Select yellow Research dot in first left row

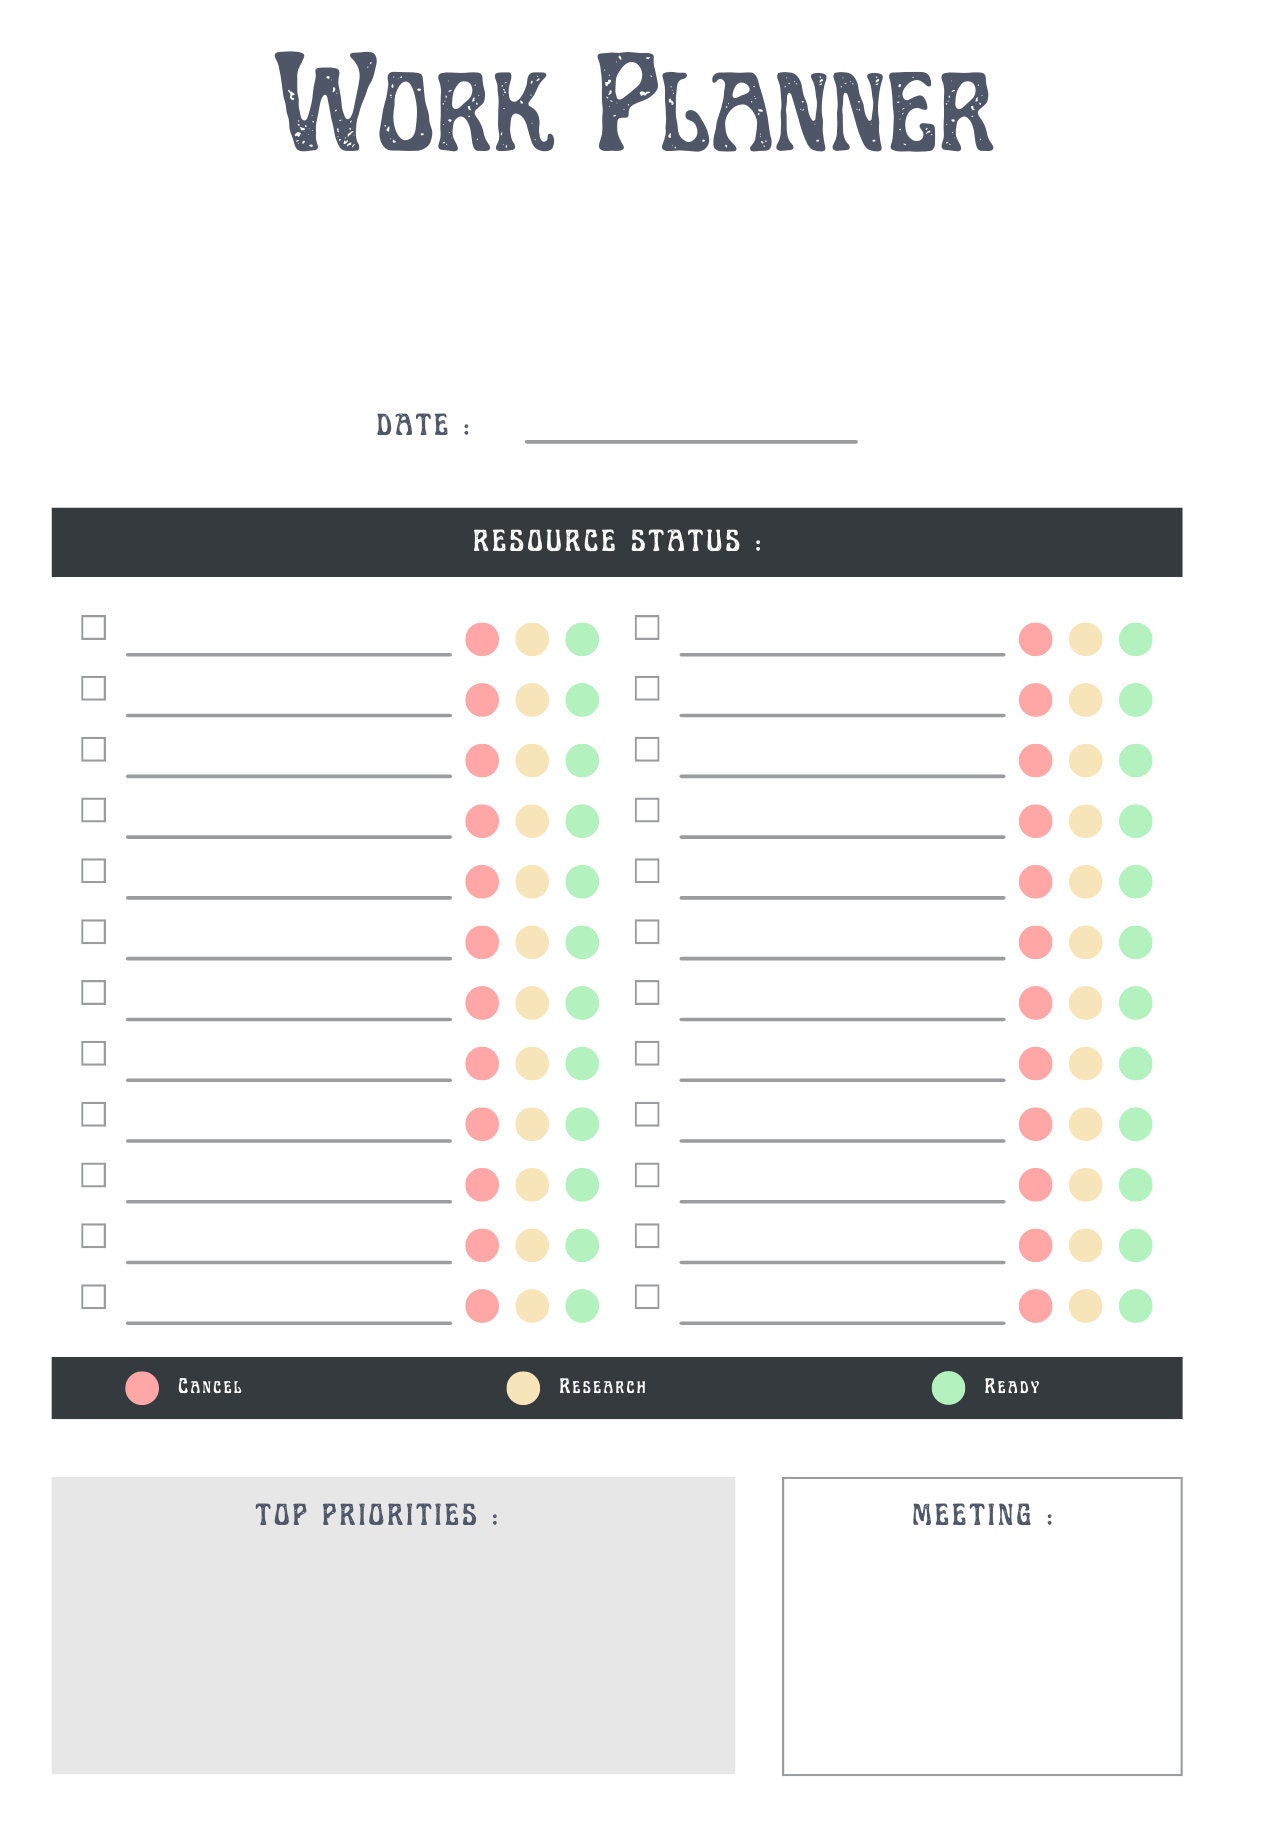pyautogui.click(x=532, y=639)
